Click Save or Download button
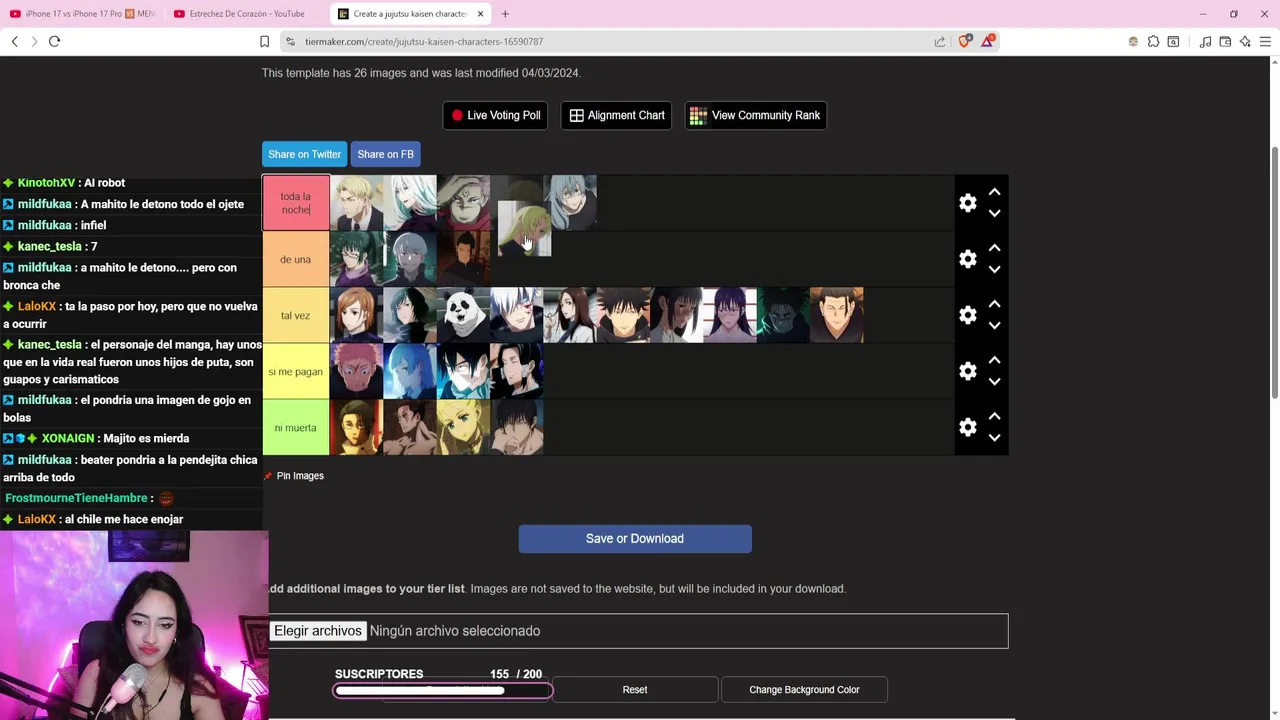This screenshot has width=1280, height=720. (x=635, y=538)
